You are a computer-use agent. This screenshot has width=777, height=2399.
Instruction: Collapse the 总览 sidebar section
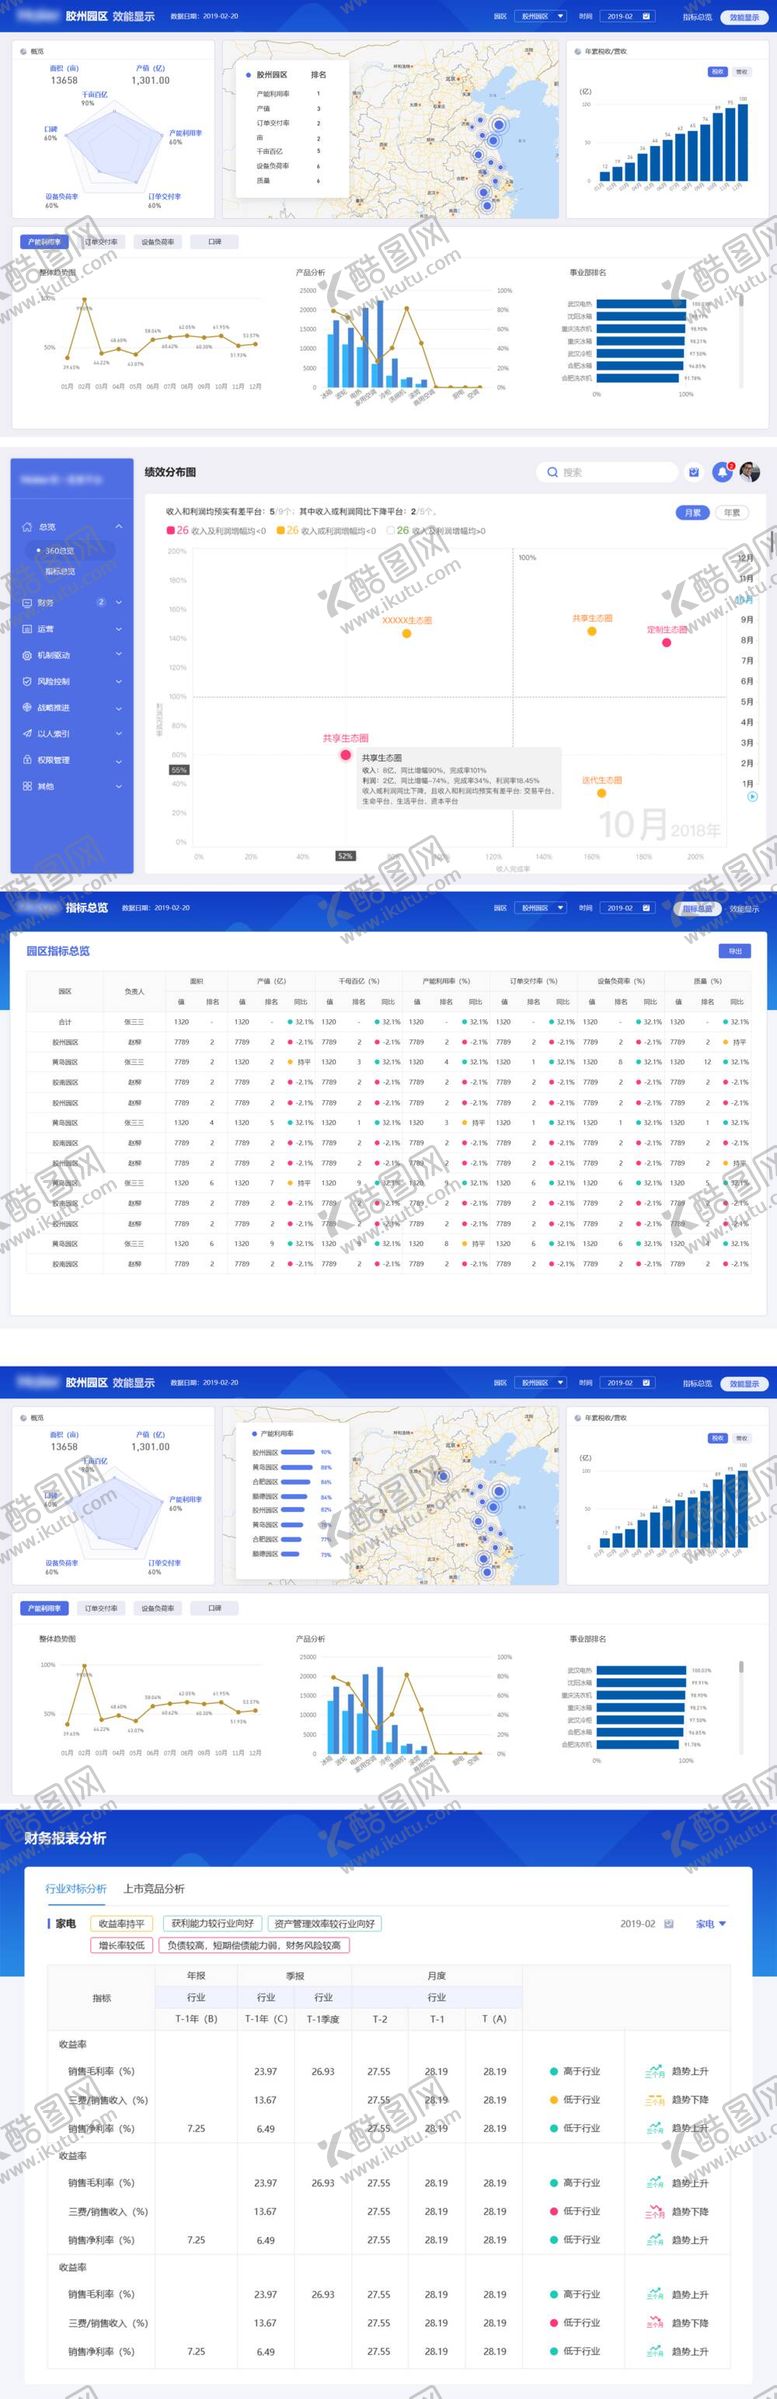118,527
